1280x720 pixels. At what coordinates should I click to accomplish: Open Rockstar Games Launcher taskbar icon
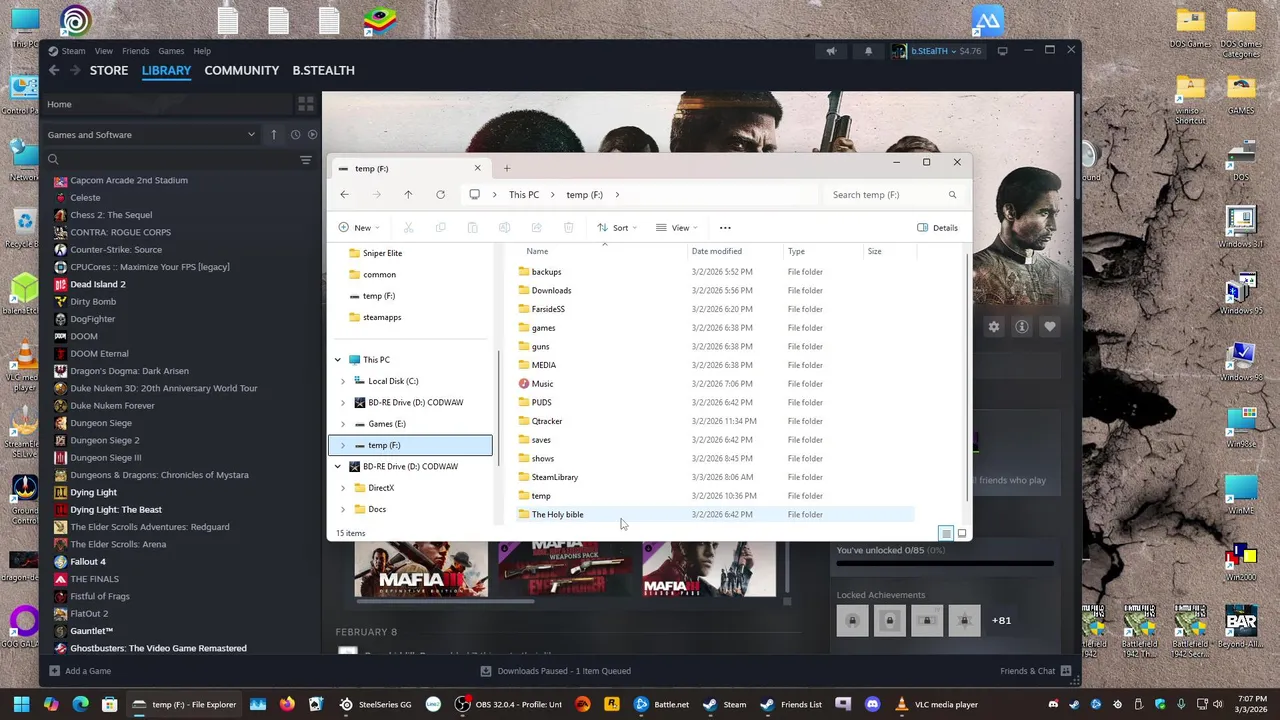click(612, 704)
